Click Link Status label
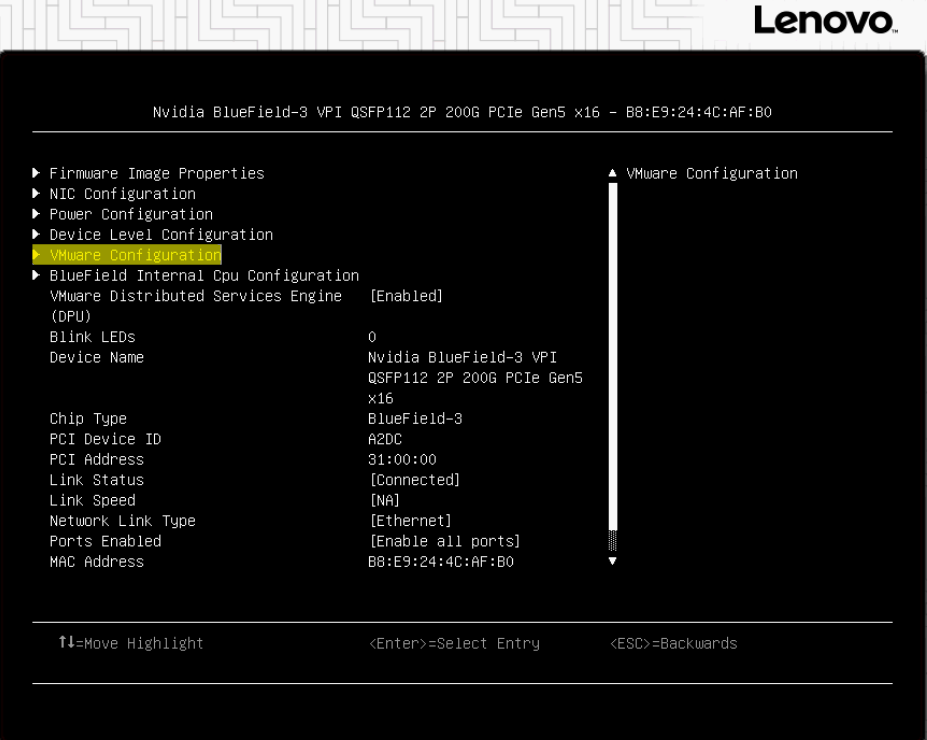 (96, 480)
